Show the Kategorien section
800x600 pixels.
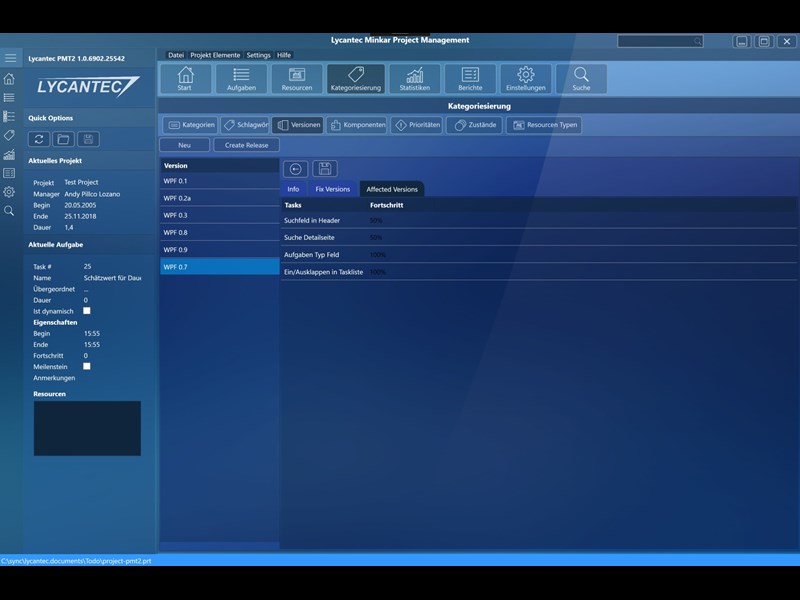(191, 125)
